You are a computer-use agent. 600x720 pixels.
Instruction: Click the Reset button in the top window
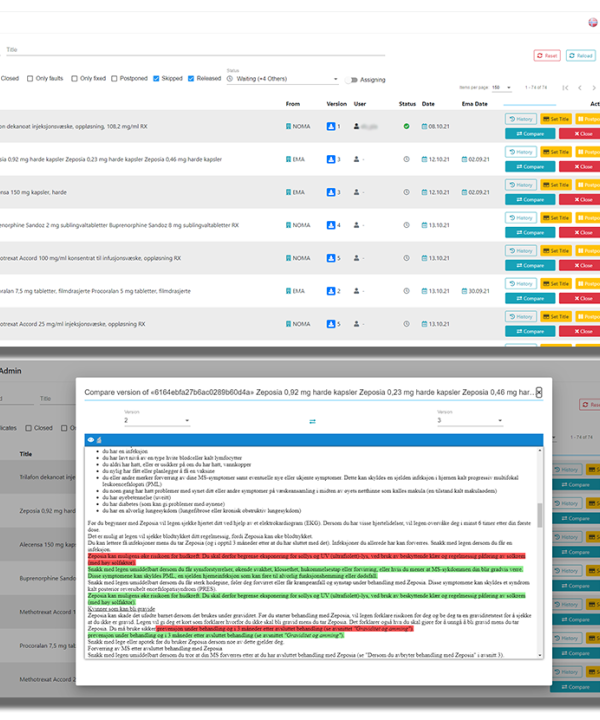tap(547, 56)
